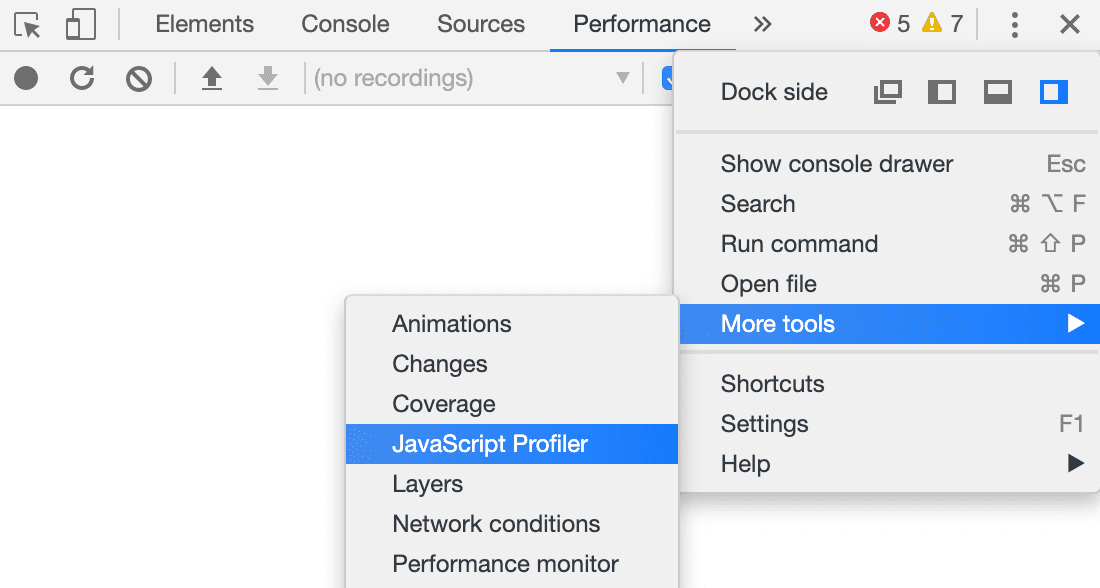
Task: Save the profile with the download arrow
Action: click(268, 78)
